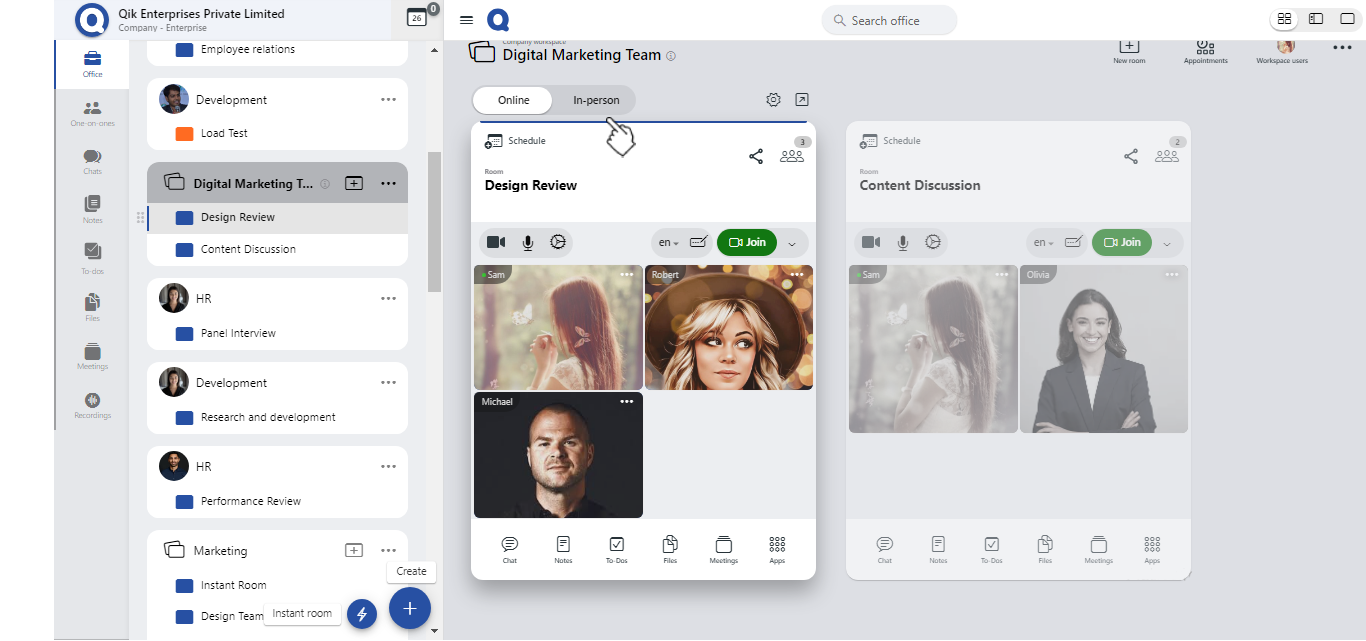The width and height of the screenshot is (1366, 641).
Task: Click the Create plus button
Action: (410, 608)
